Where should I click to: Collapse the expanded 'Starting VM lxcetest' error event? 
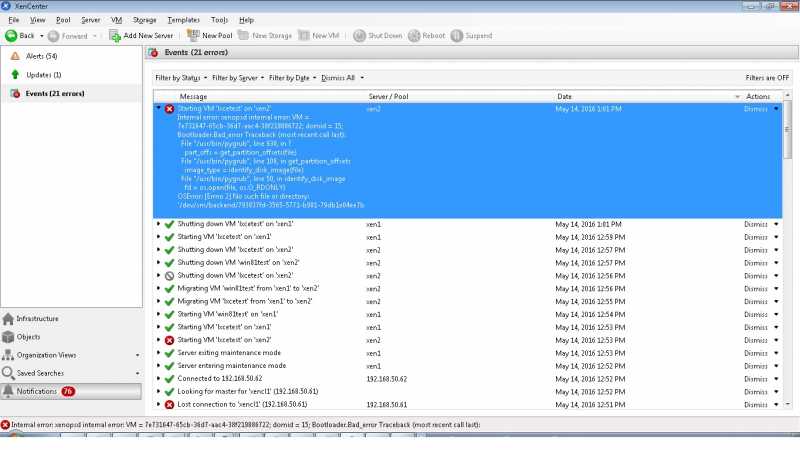coord(158,108)
